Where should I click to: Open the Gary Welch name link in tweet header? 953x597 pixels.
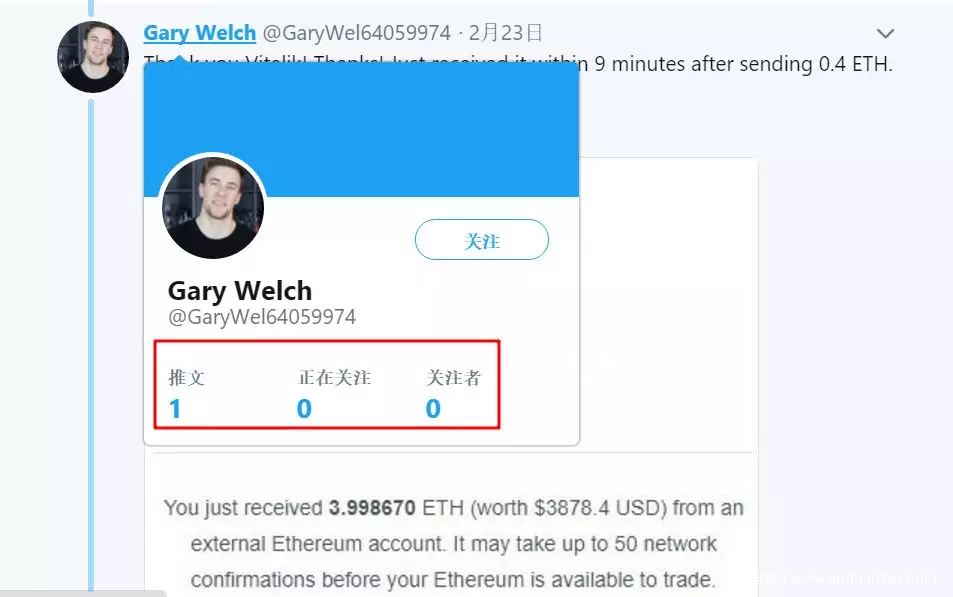point(199,33)
